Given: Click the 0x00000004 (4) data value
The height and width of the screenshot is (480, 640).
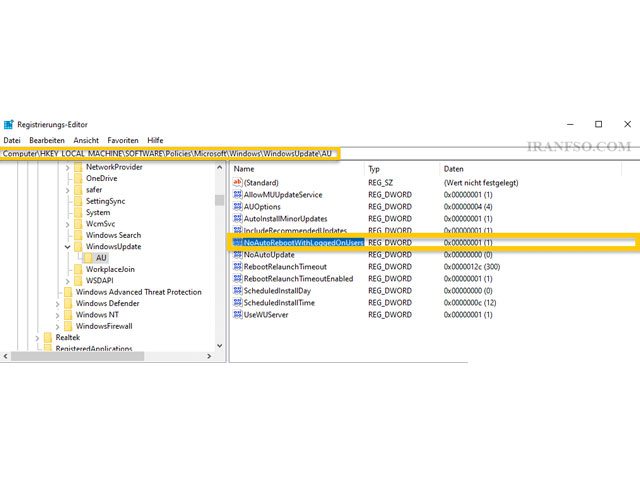Looking at the screenshot, I should click(x=468, y=207).
